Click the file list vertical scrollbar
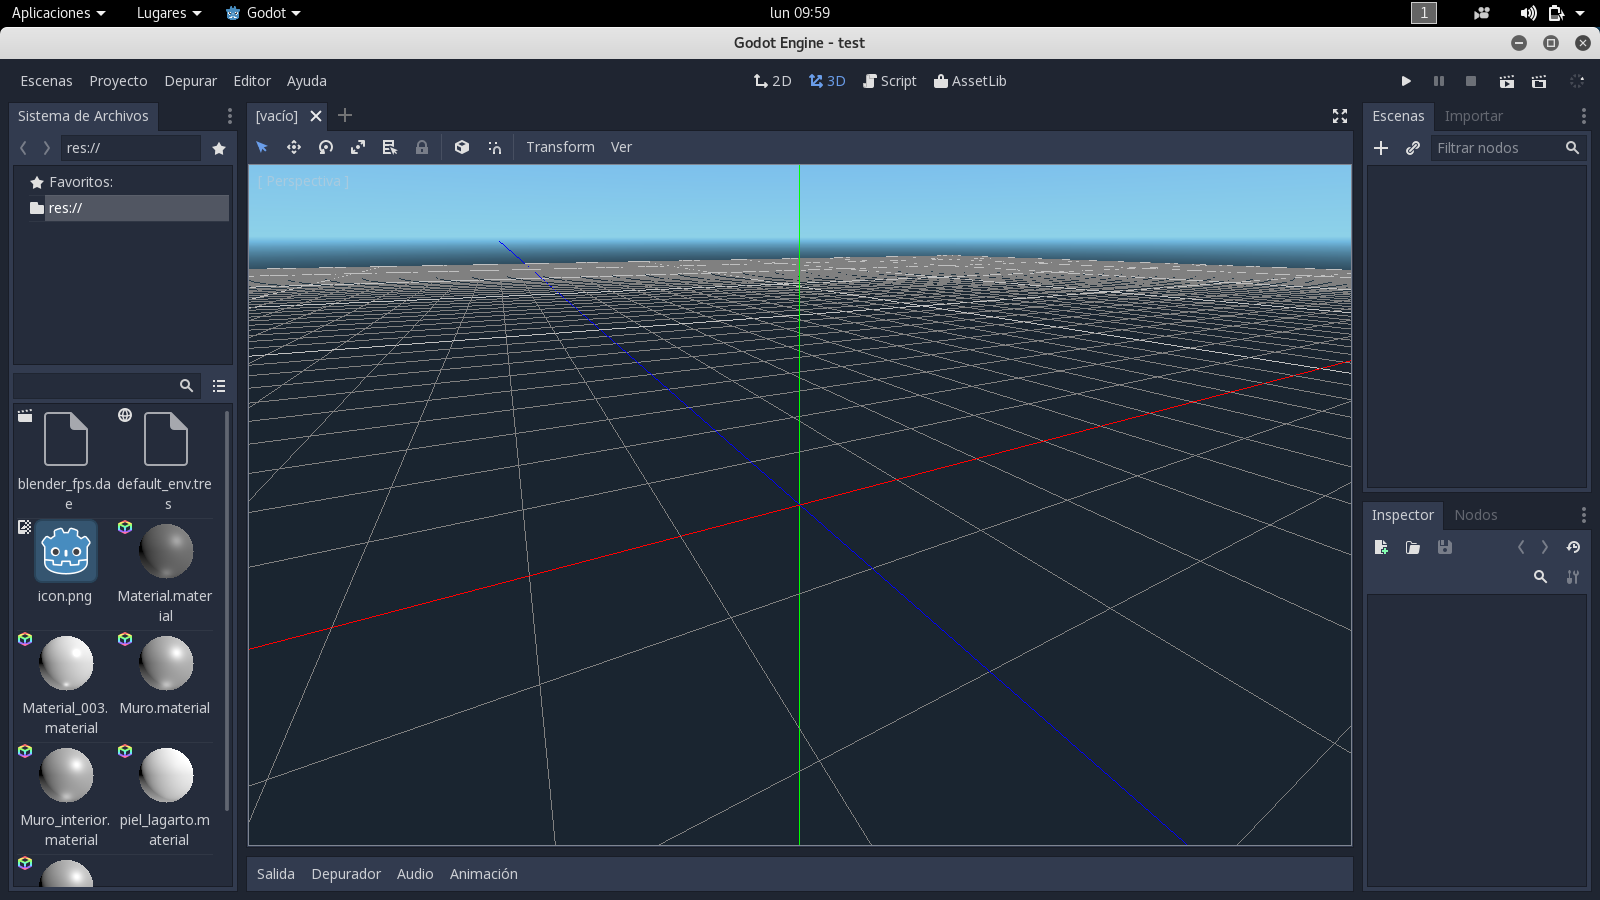1600x900 pixels. (x=227, y=610)
